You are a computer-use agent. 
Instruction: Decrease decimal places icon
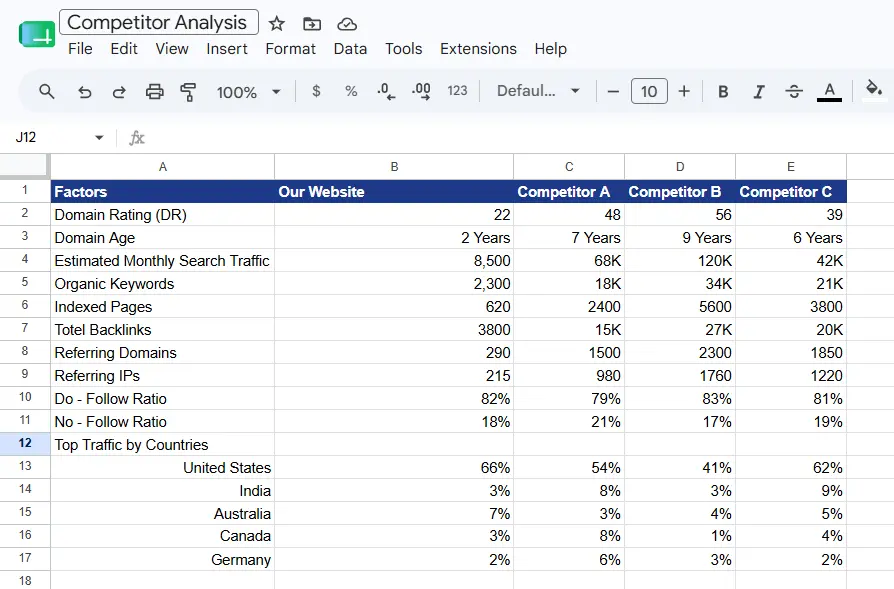[386, 91]
